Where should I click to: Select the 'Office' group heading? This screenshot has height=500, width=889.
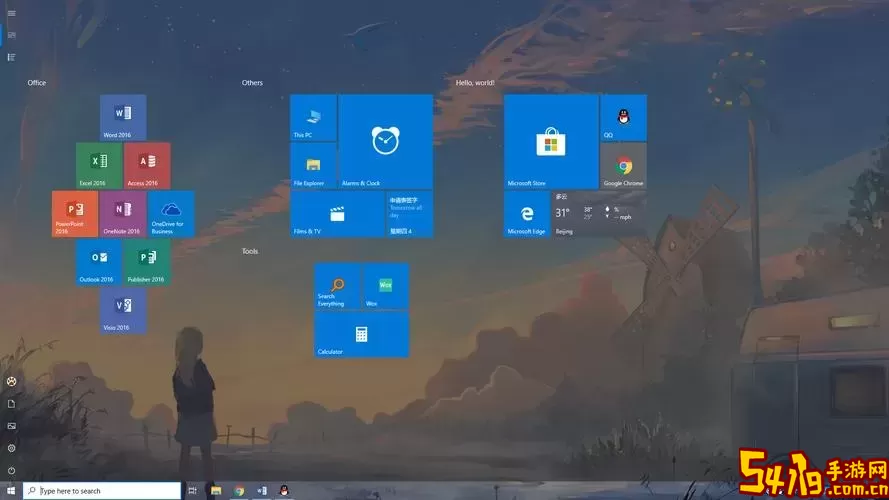[x=37, y=83]
